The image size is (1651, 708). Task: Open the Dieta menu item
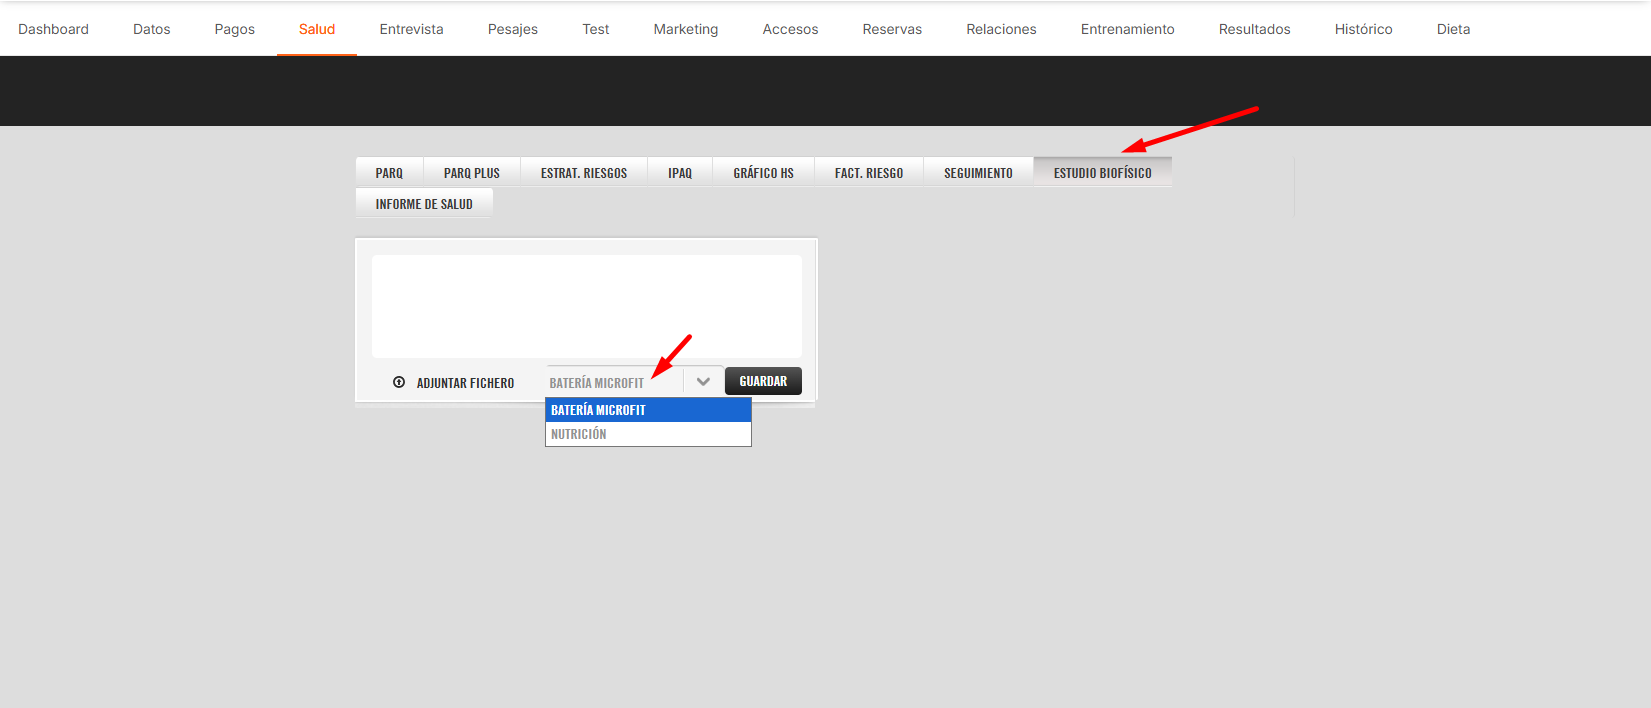tap(1453, 29)
